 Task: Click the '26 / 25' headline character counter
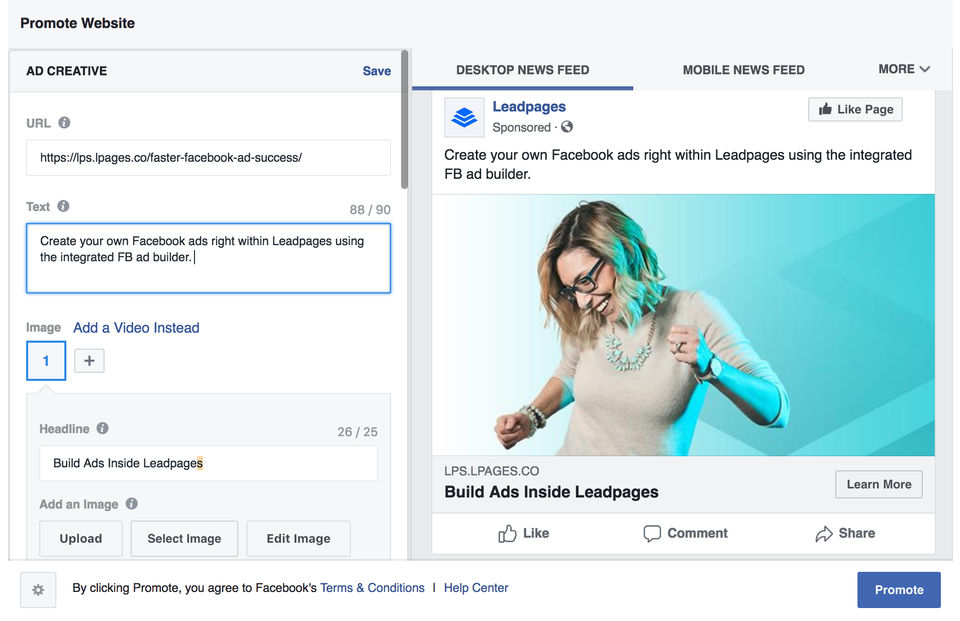coord(357,432)
